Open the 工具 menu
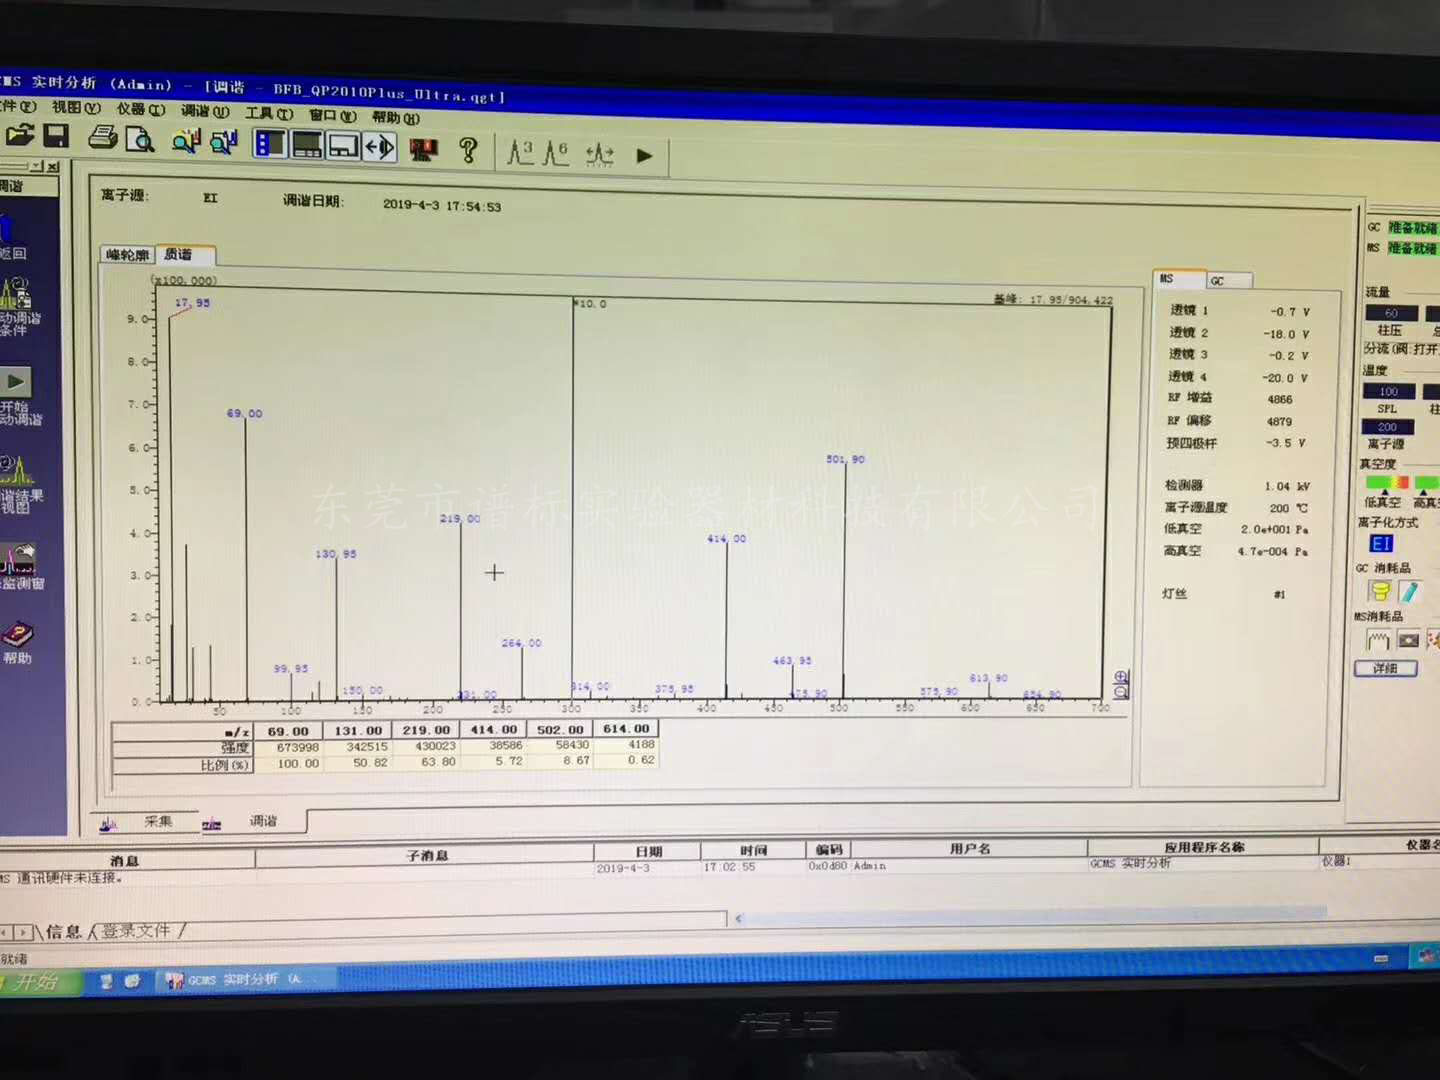Image resolution: width=1440 pixels, height=1080 pixels. [268, 113]
